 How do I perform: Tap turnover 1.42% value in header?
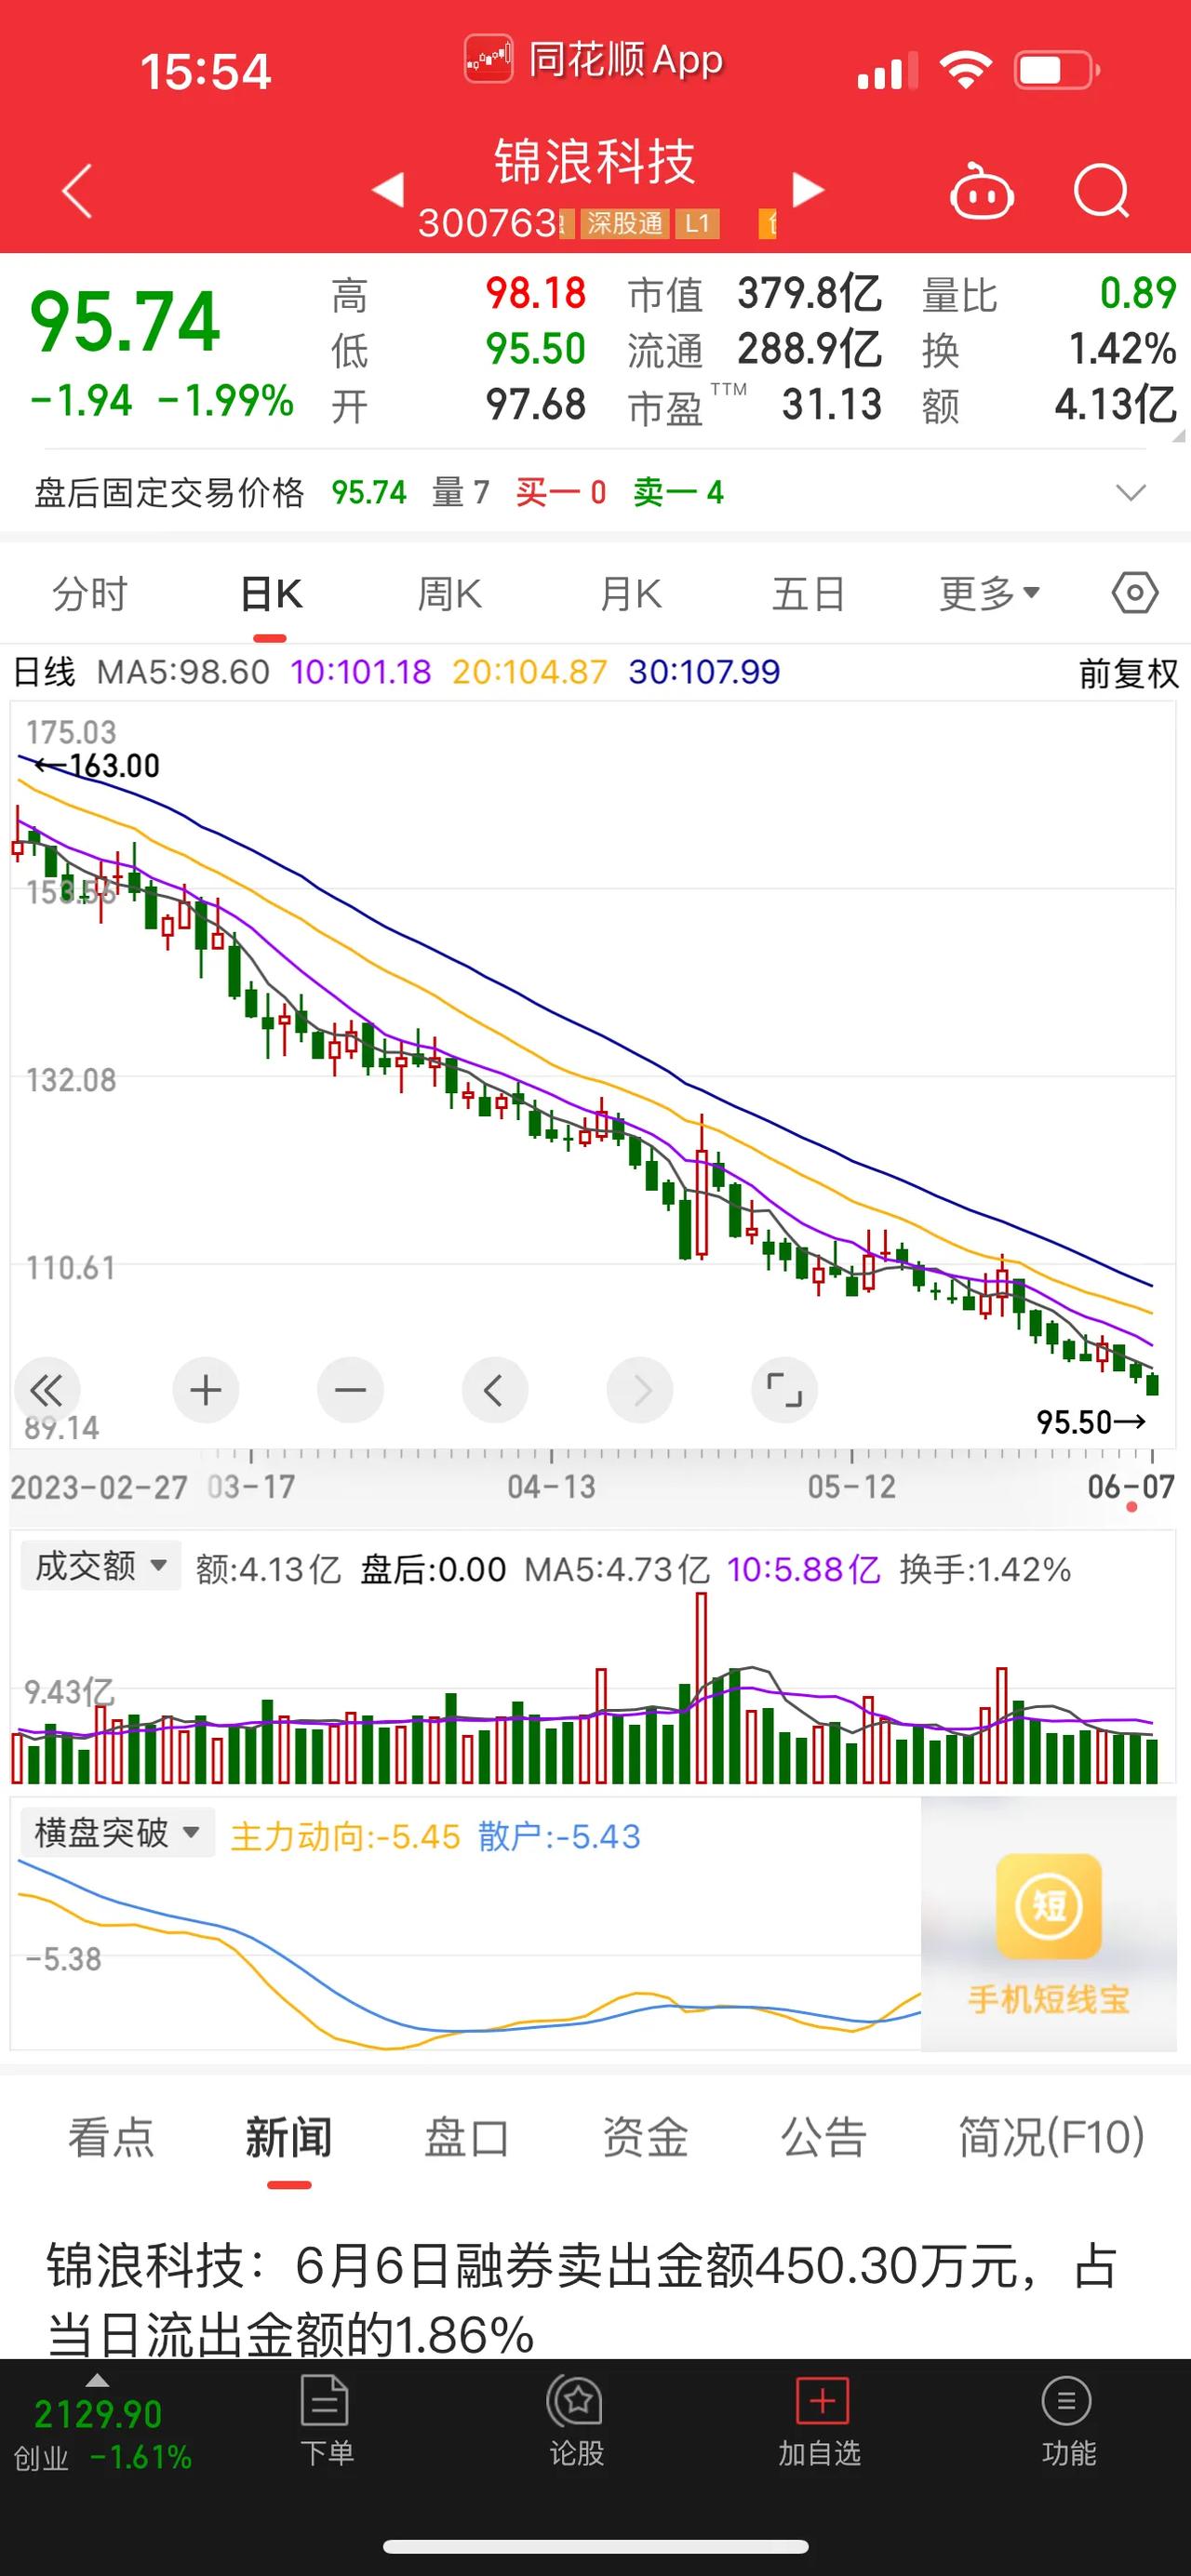click(x=1123, y=349)
